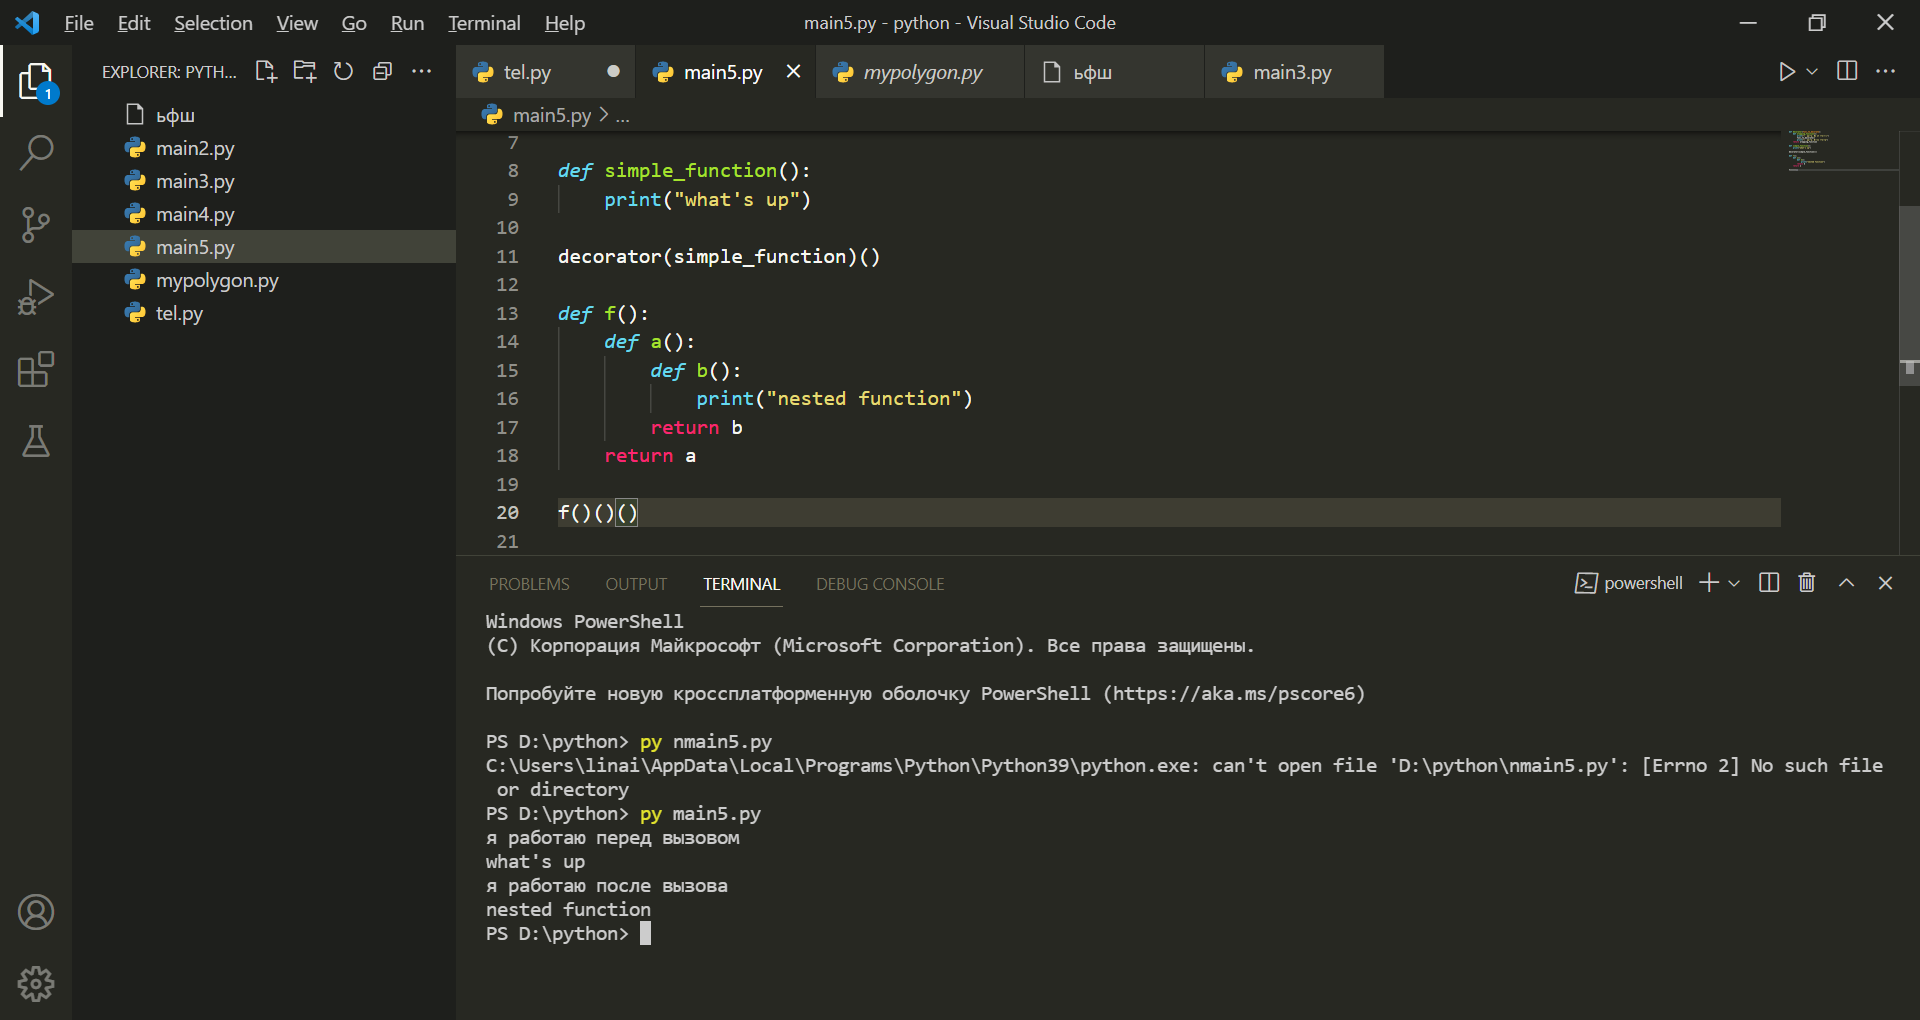Select main5.py in Explorer tree
The image size is (1920, 1020).
click(x=264, y=247)
